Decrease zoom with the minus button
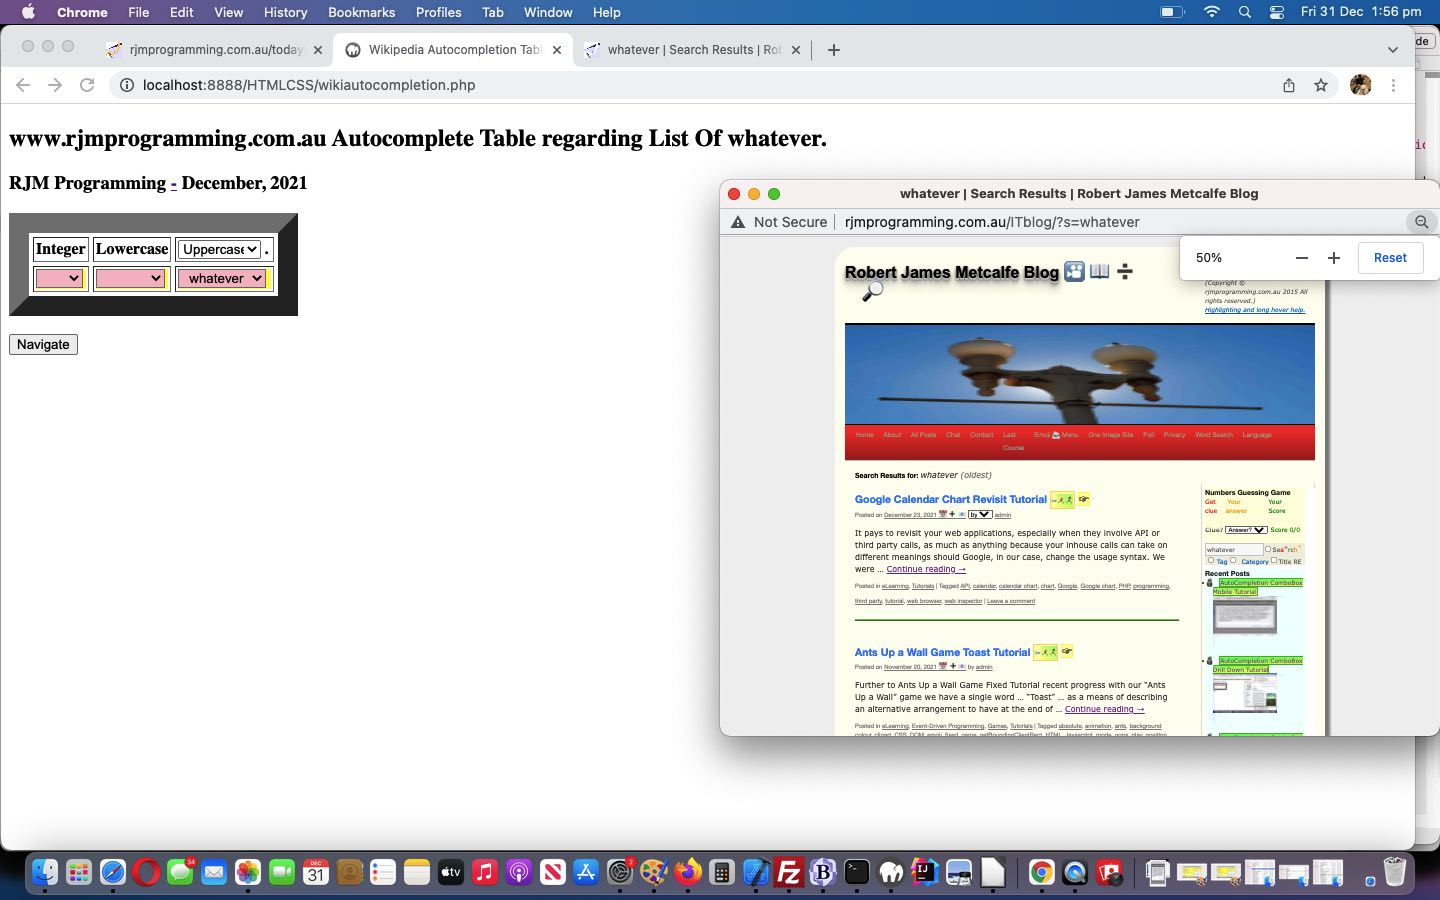This screenshot has height=900, width=1440. click(x=1301, y=258)
